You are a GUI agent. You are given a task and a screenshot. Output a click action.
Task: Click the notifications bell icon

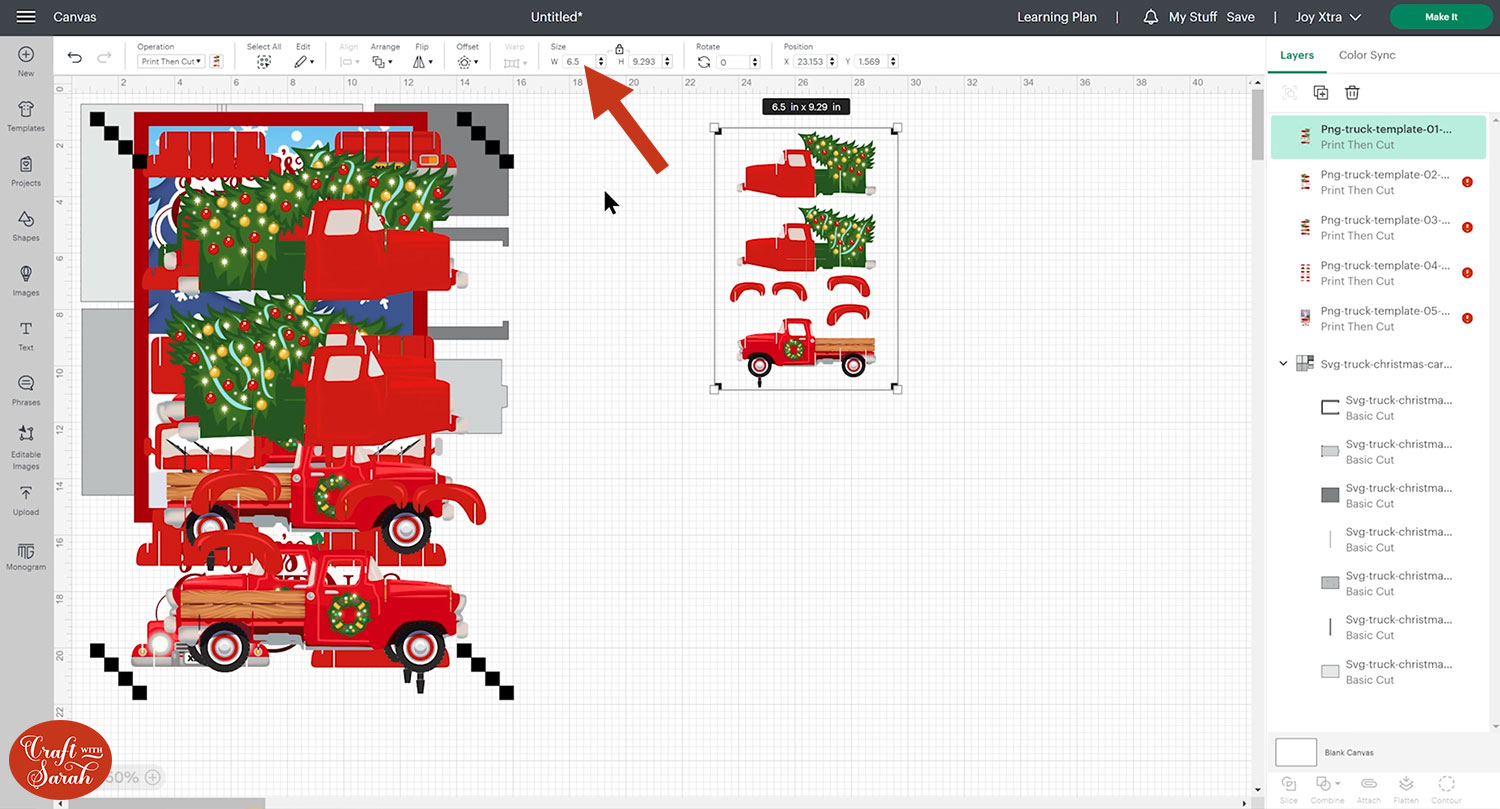pos(1151,17)
